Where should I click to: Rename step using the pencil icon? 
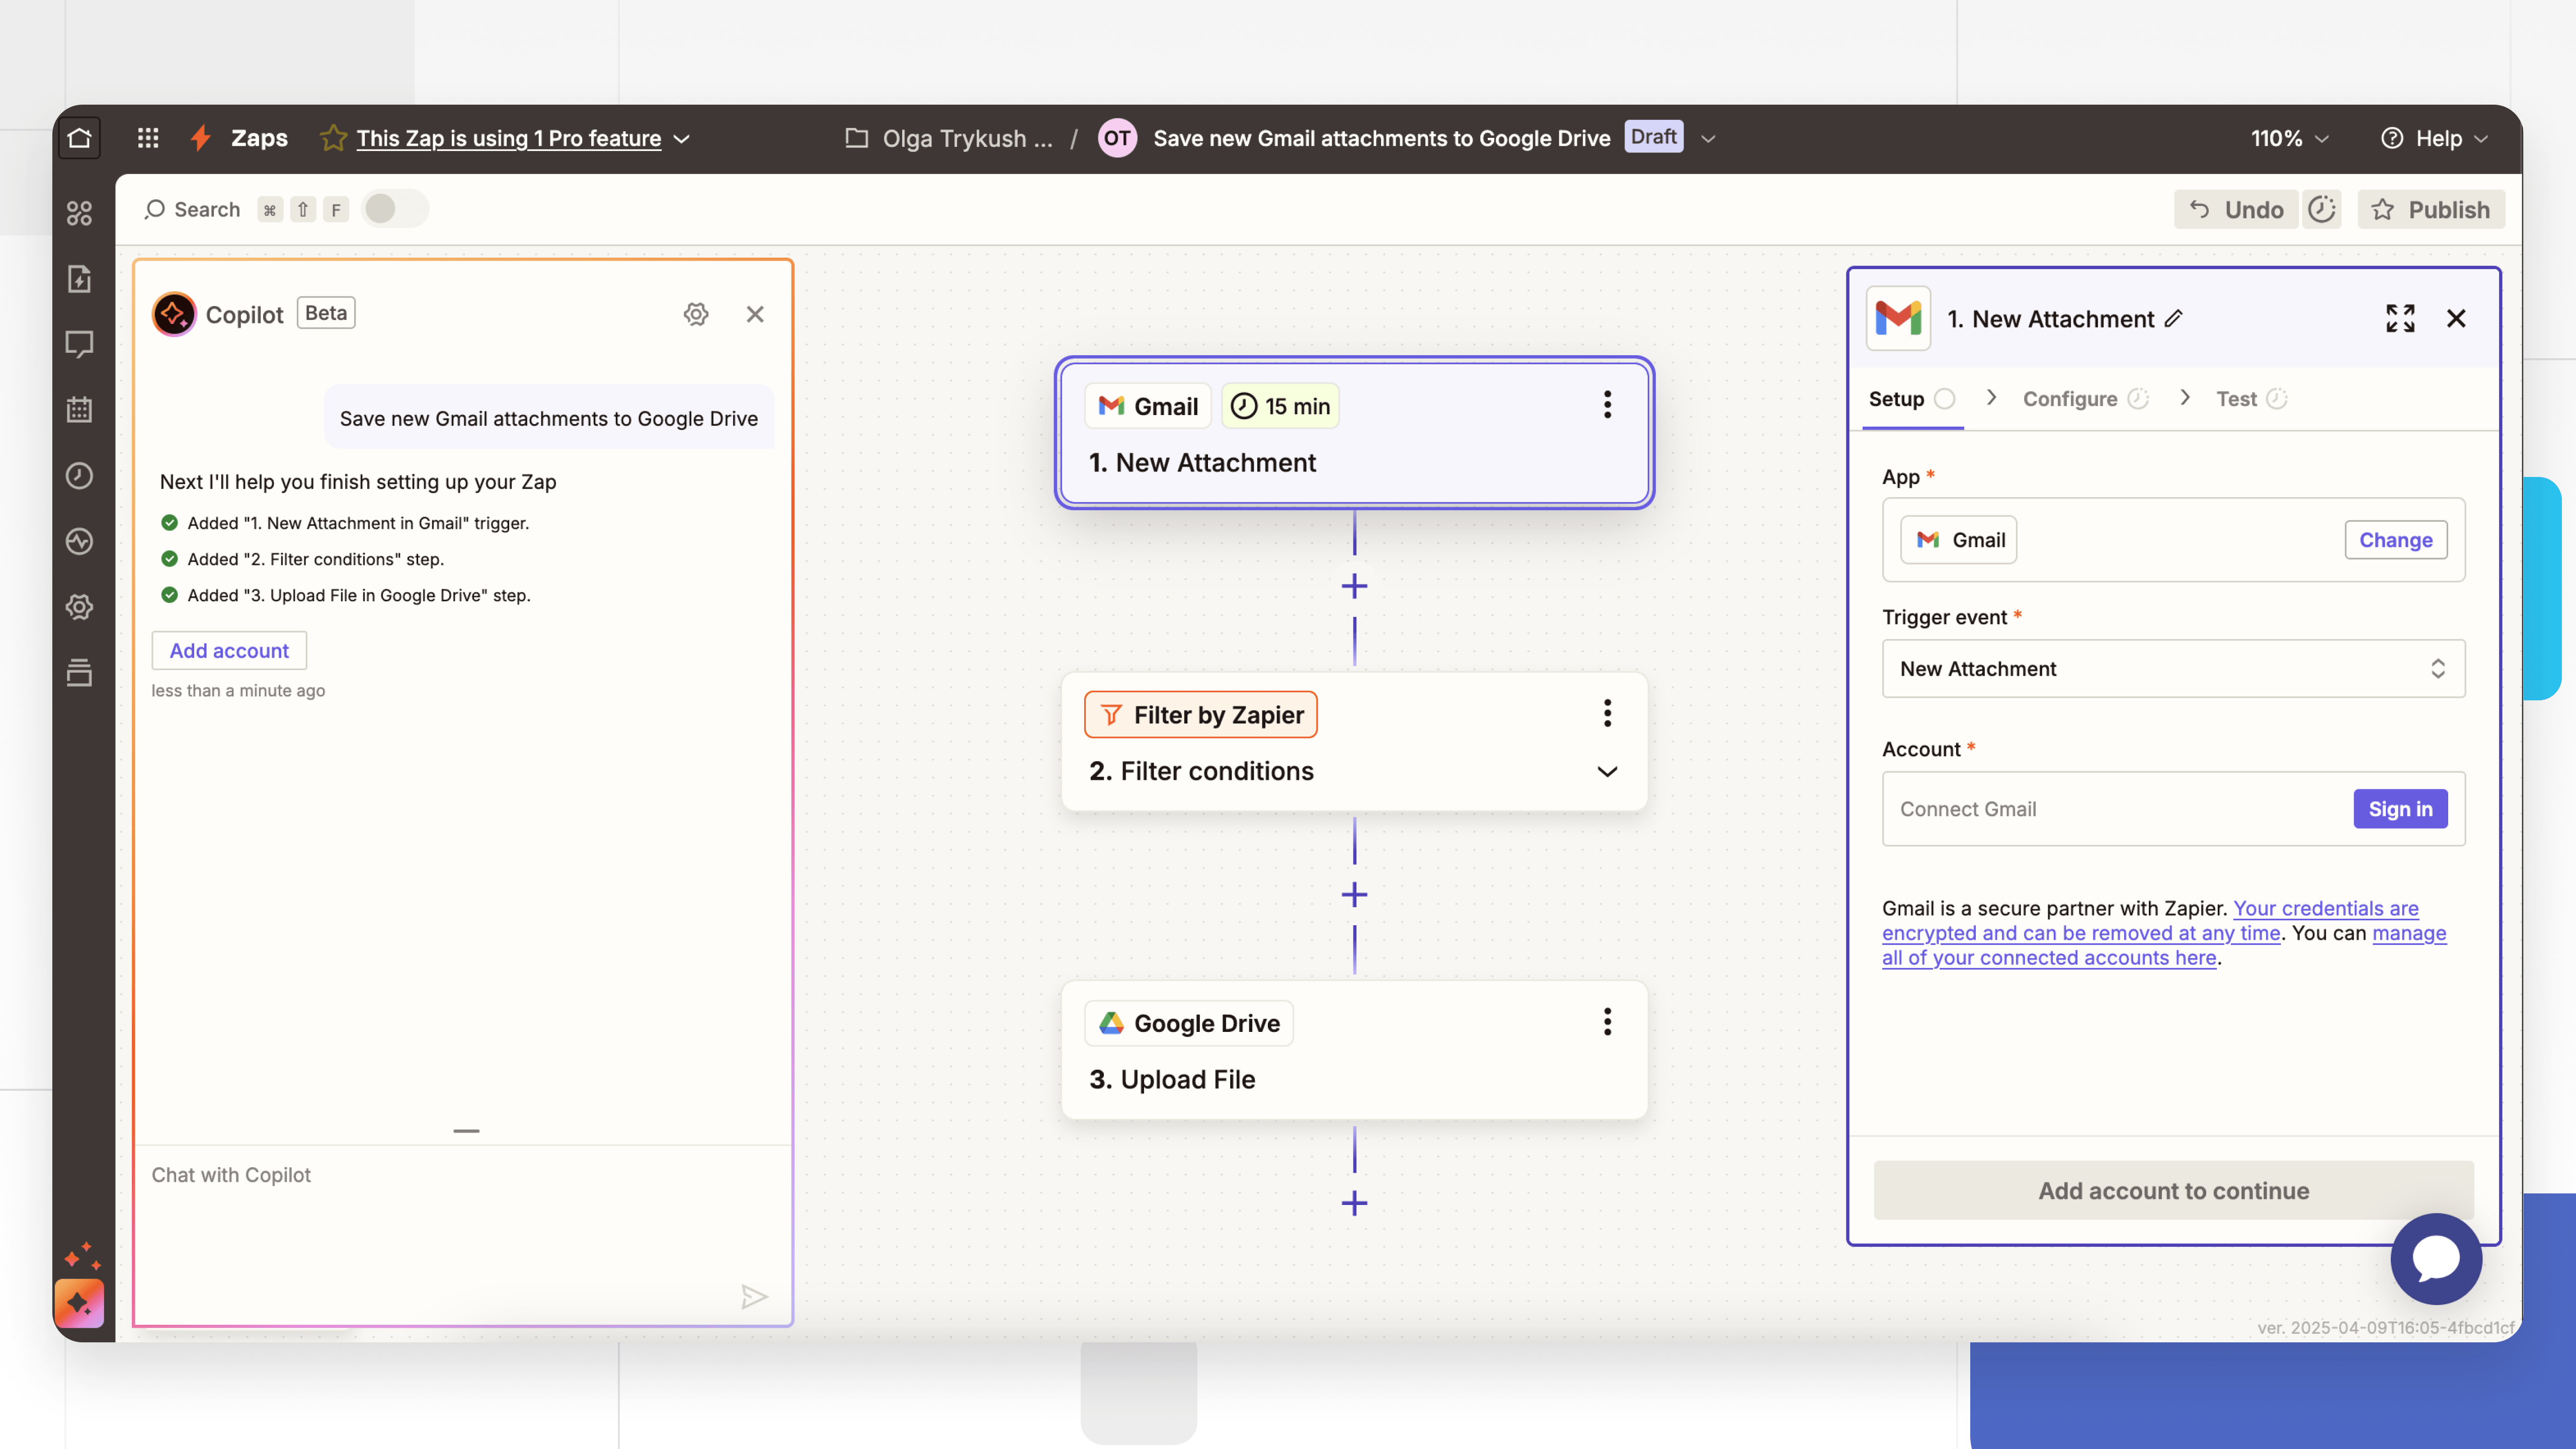point(2173,319)
